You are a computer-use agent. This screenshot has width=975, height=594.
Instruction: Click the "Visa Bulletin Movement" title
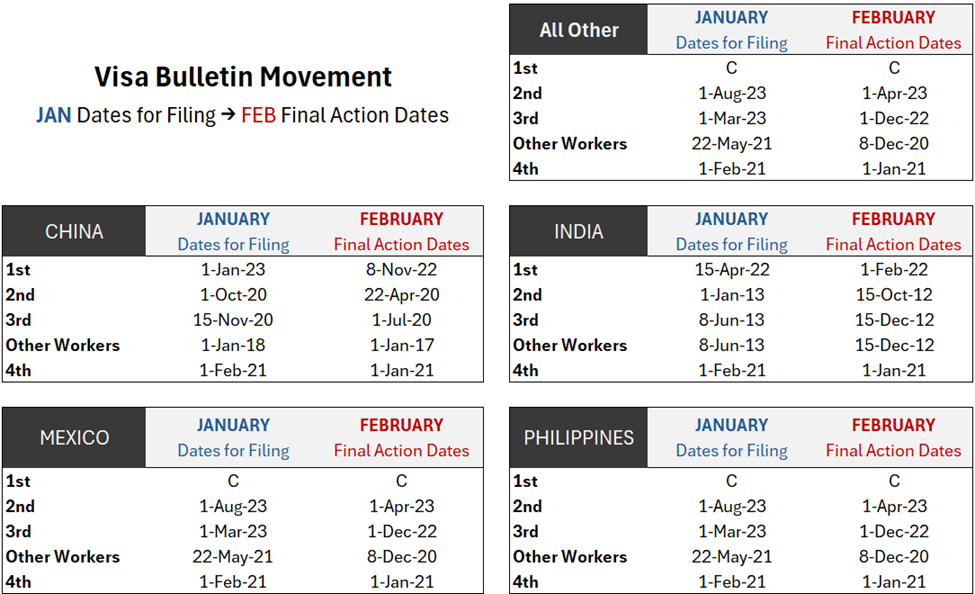[x=243, y=78]
